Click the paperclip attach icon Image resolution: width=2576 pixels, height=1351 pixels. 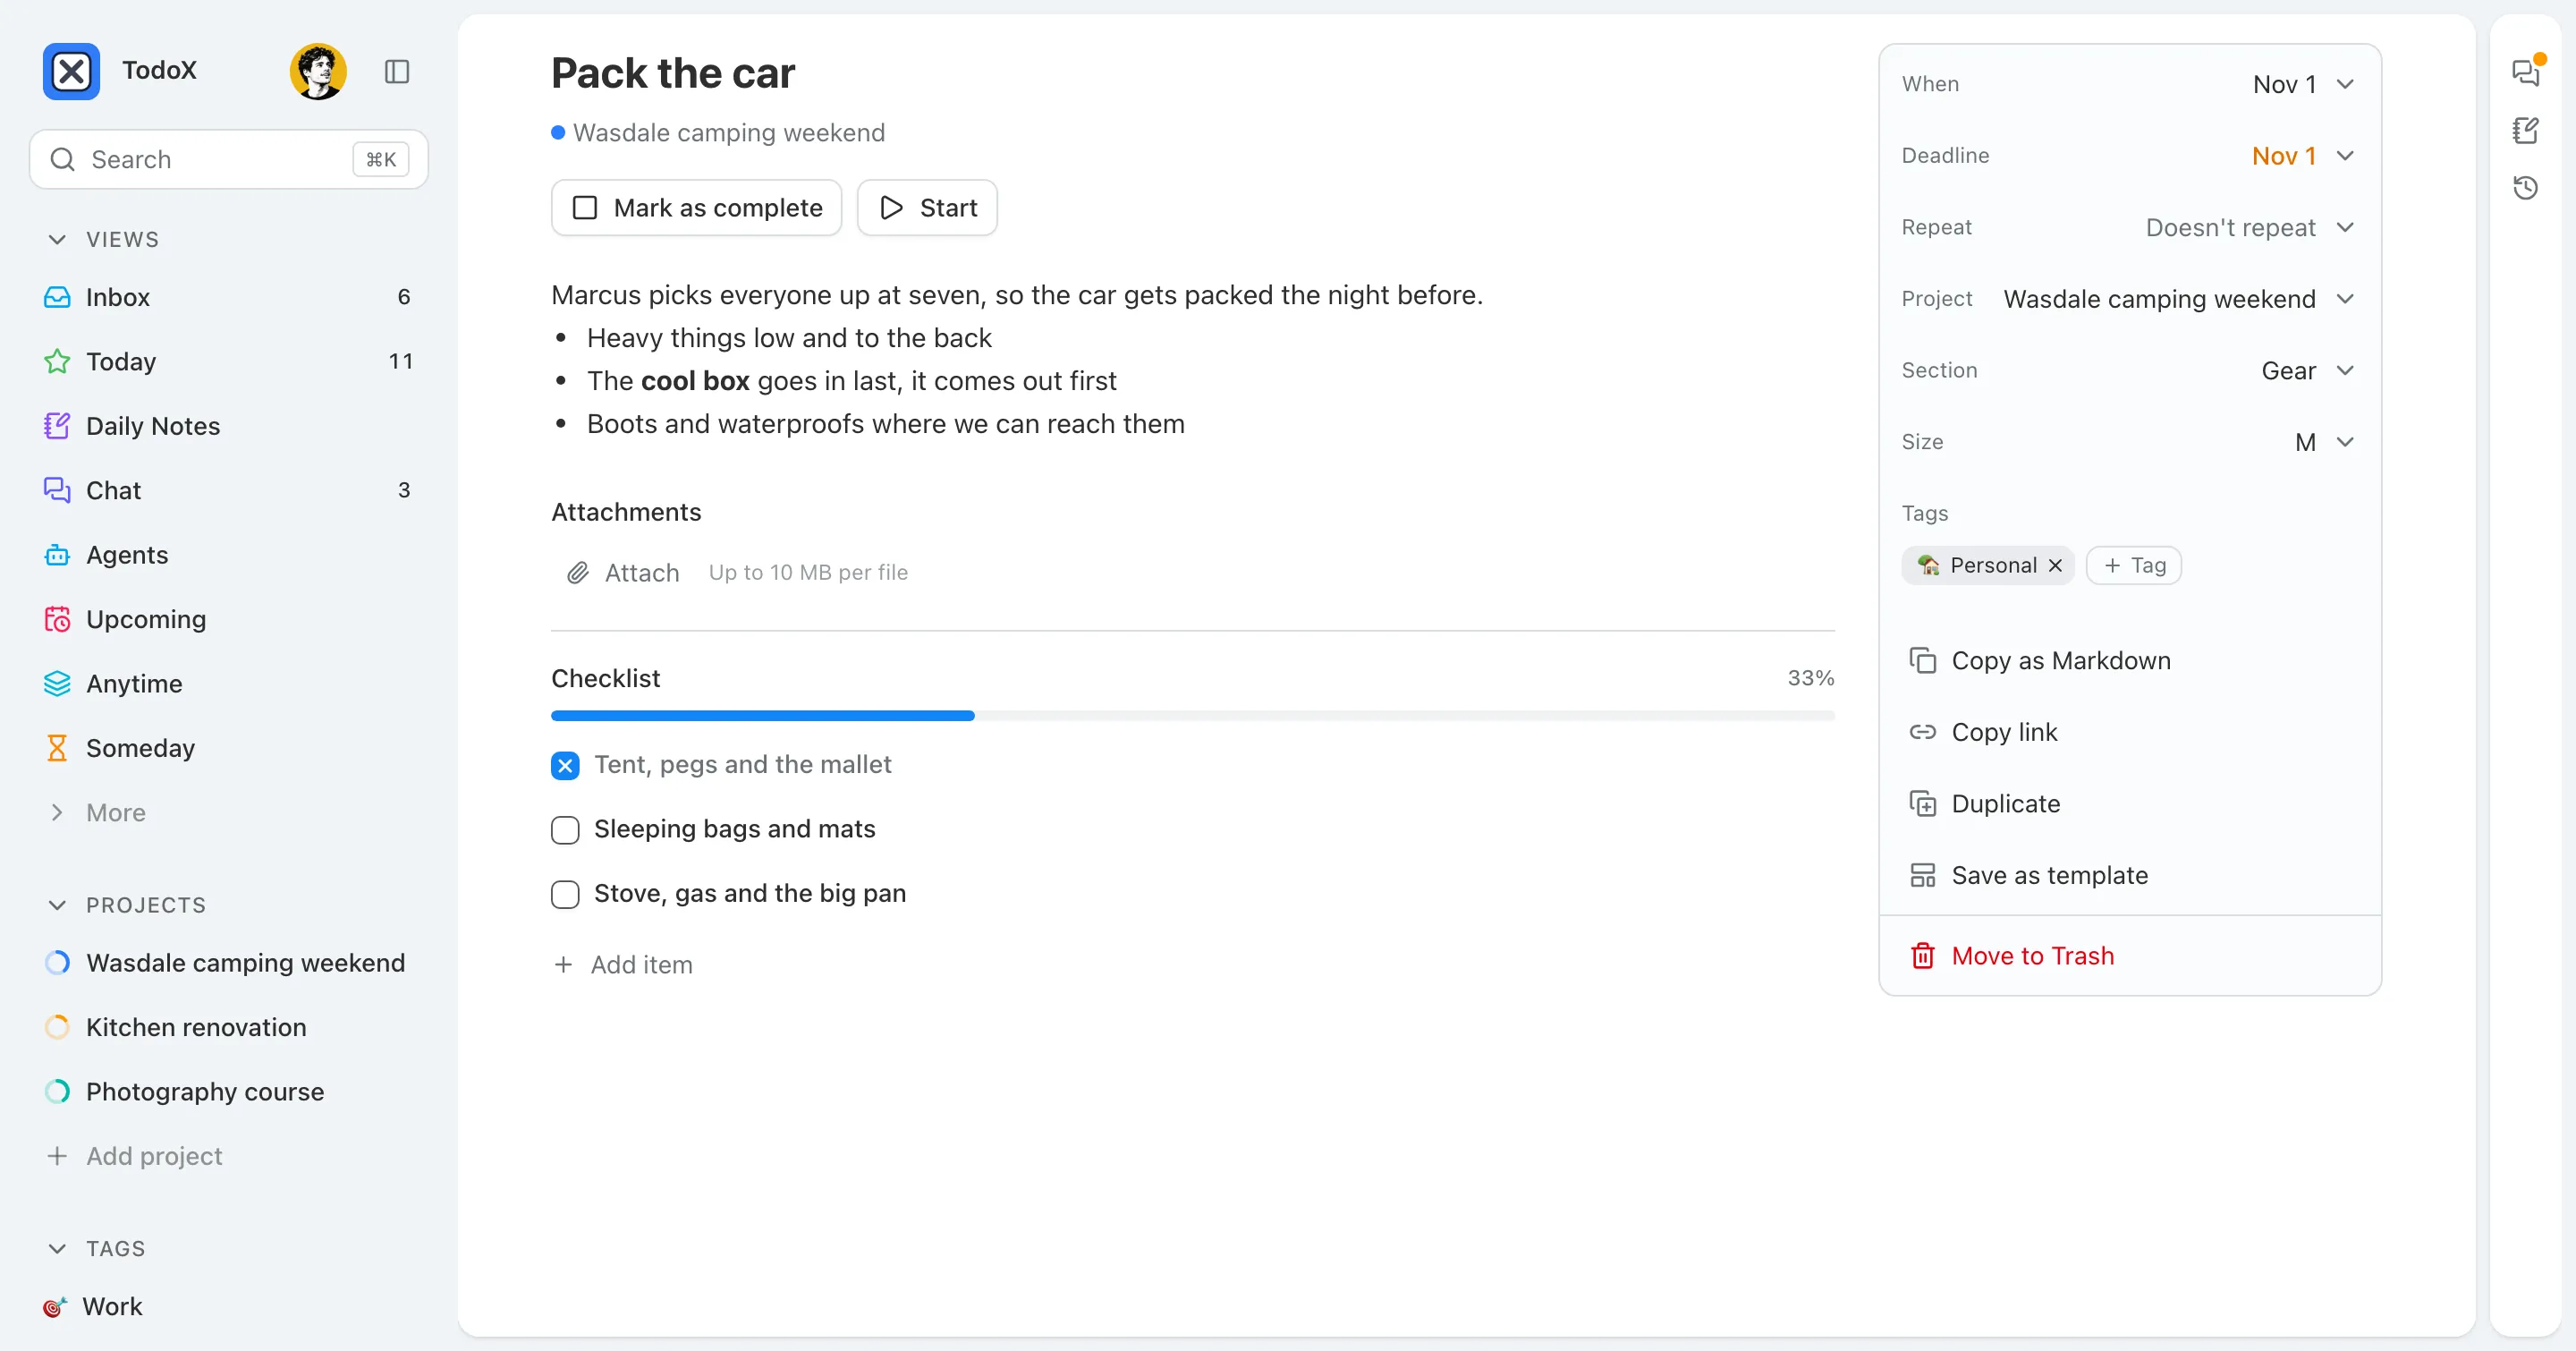point(578,573)
